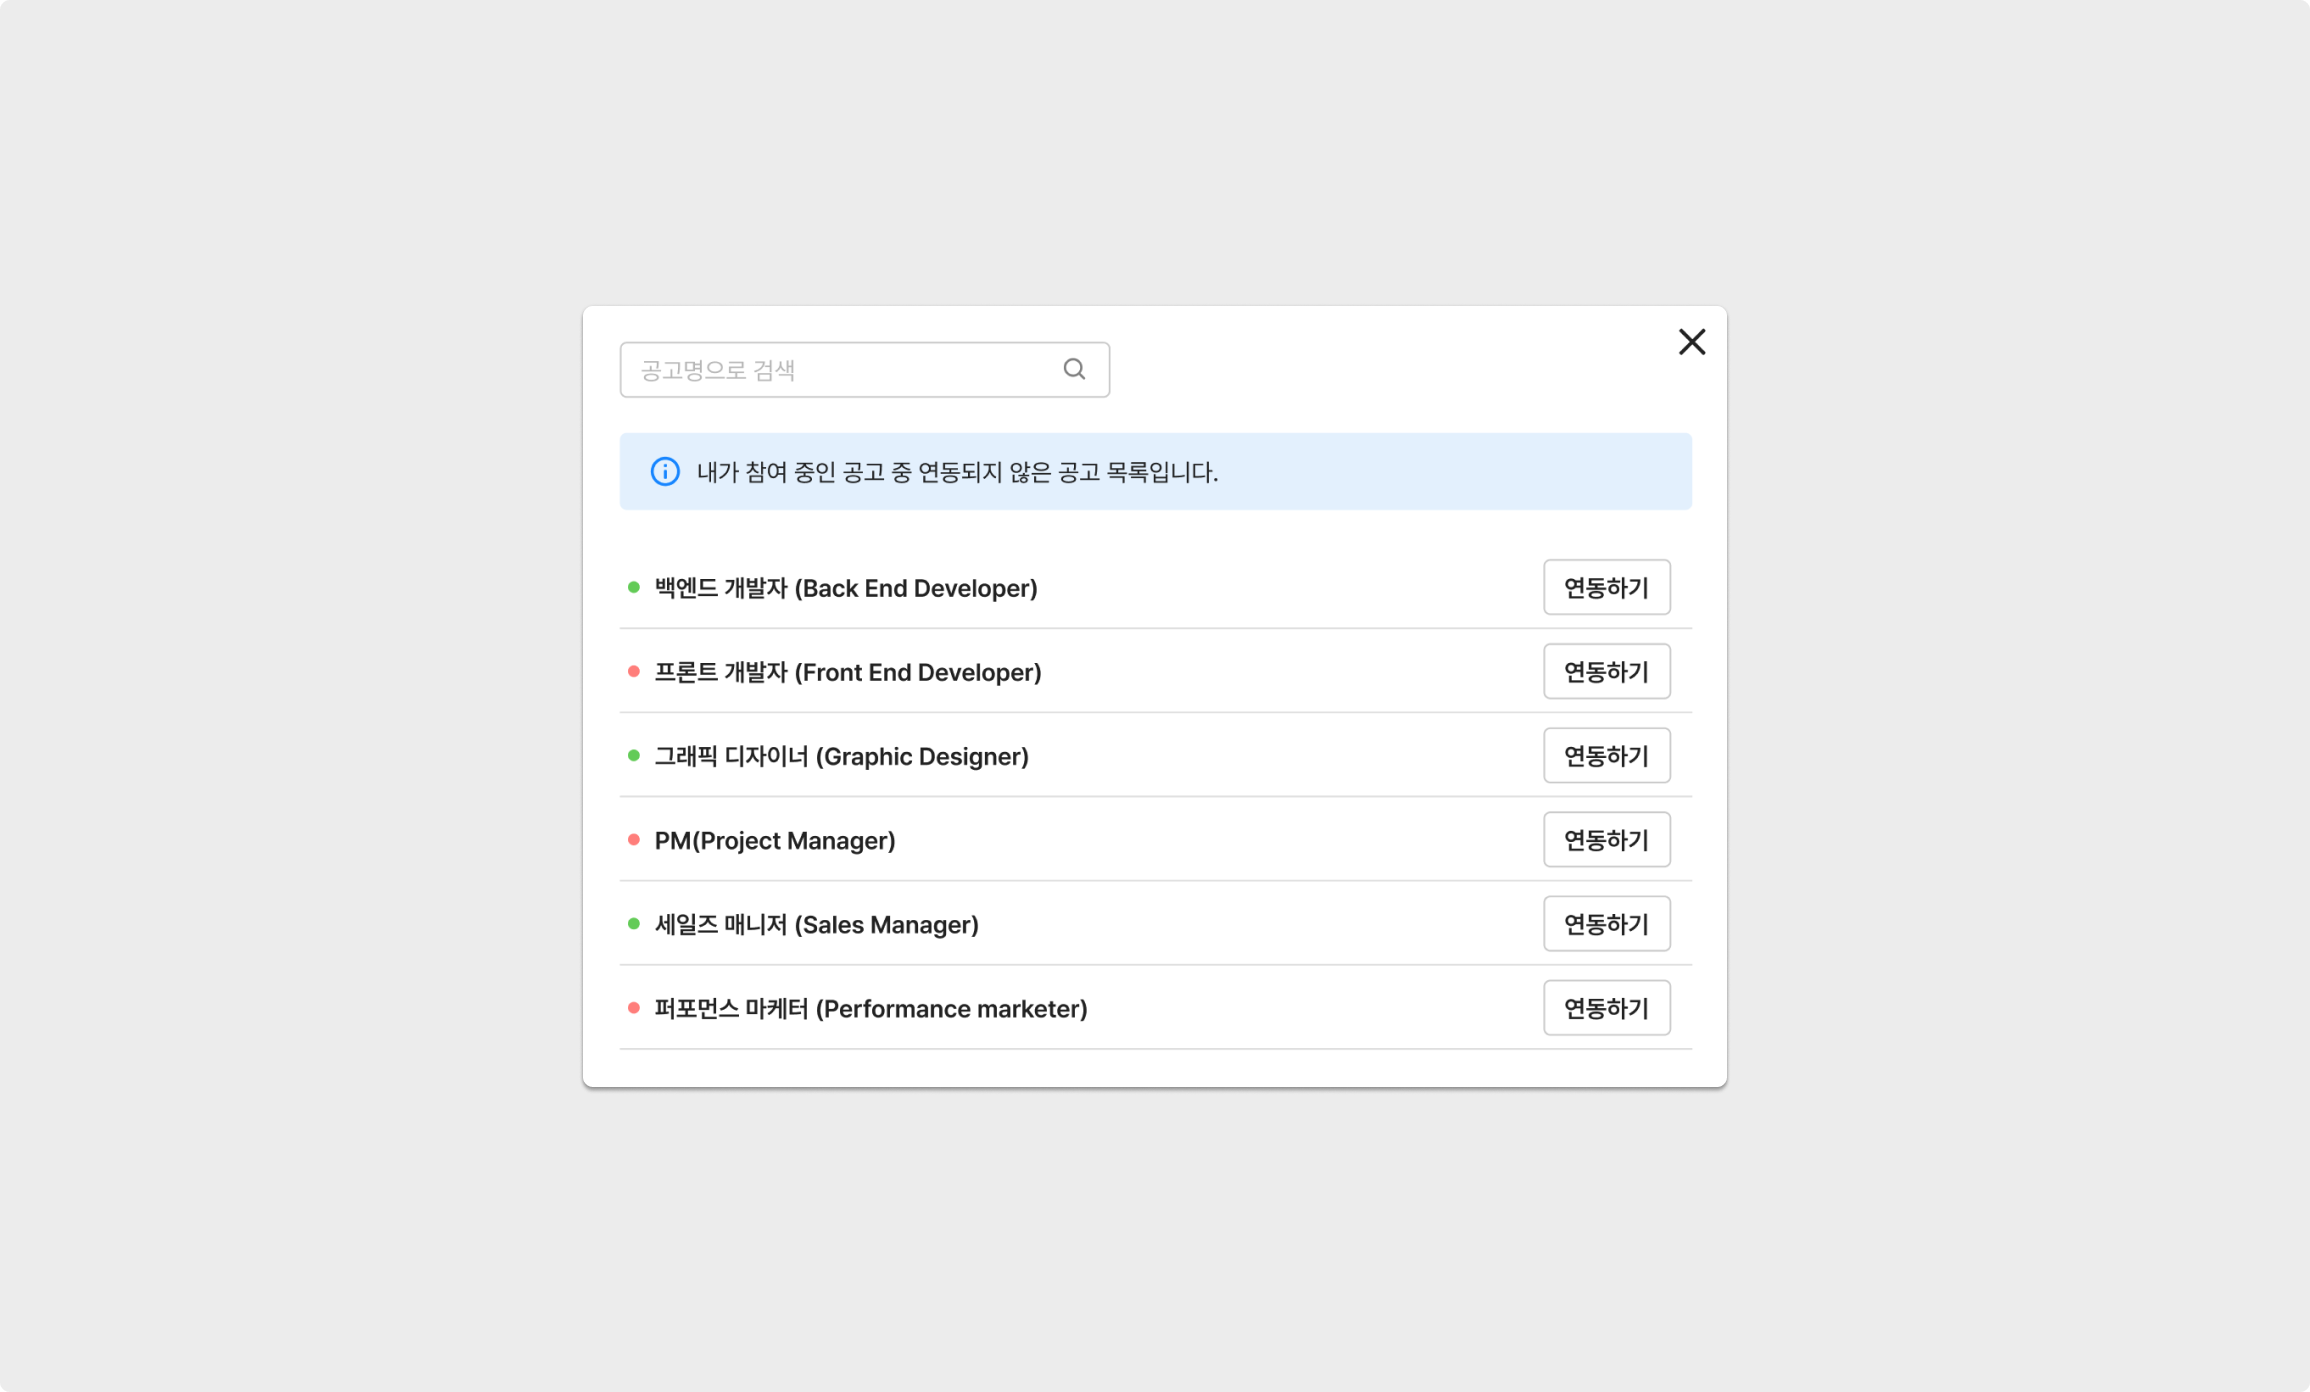The width and height of the screenshot is (2310, 1392).
Task: Click the green dot beside Sales Manager
Action: coord(633,923)
